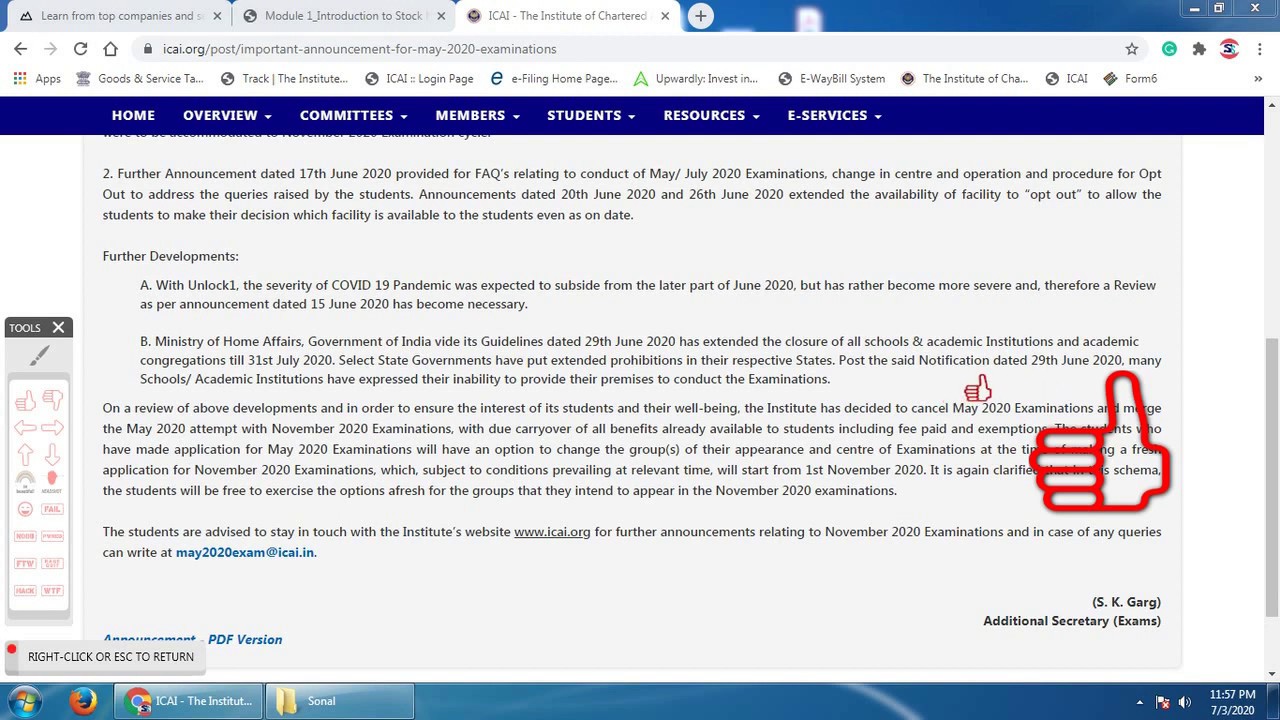Open 'e-Filing Home Page' bookmark
The height and width of the screenshot is (720, 1280).
click(x=553, y=78)
